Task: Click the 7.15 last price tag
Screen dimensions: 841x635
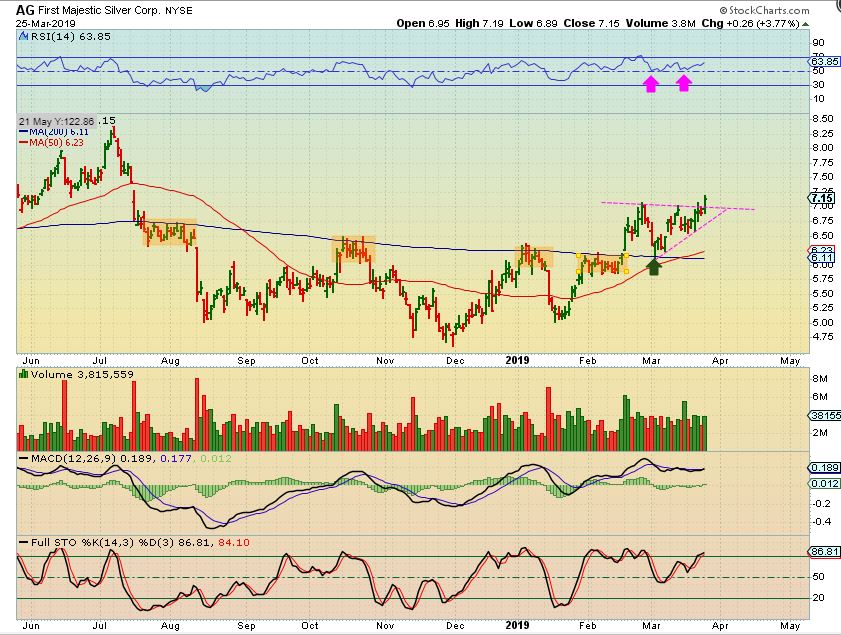Action: point(823,198)
